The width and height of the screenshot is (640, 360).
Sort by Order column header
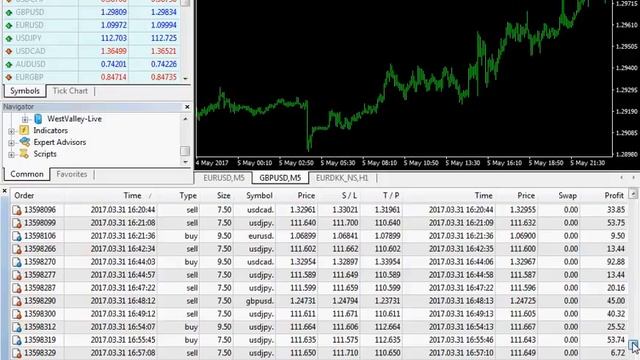[24, 196]
